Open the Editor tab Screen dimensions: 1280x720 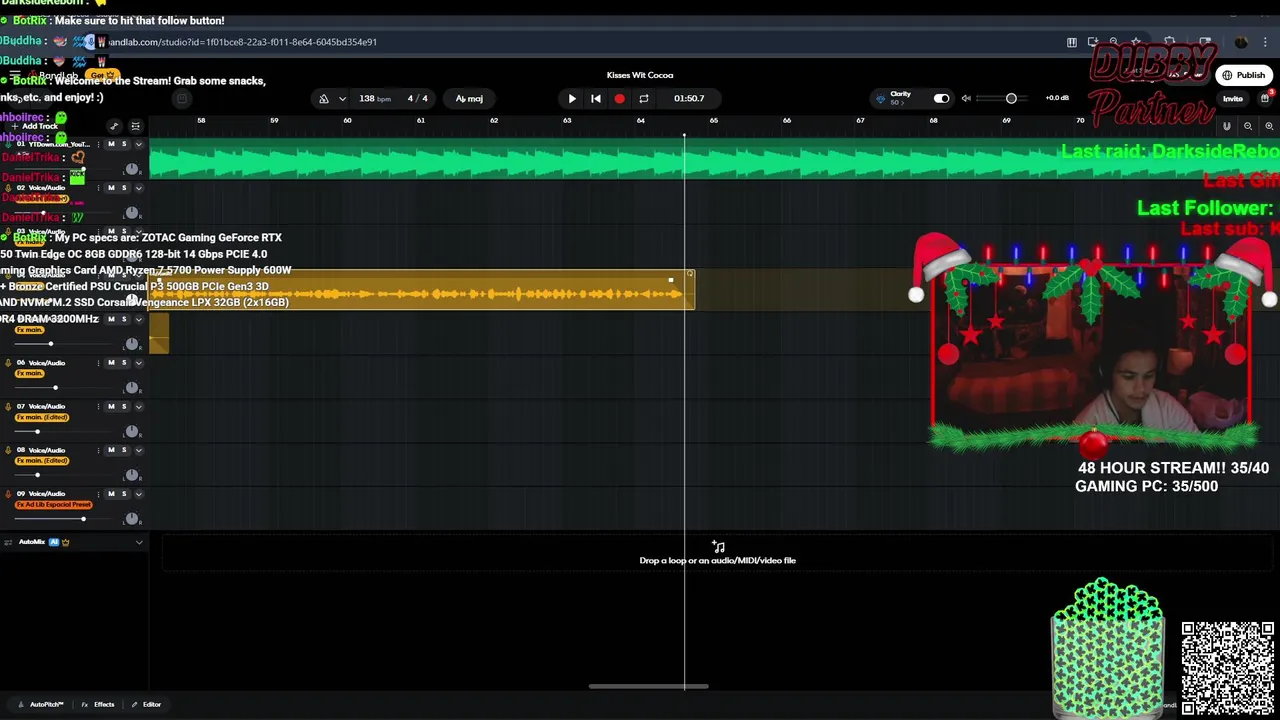tap(146, 705)
